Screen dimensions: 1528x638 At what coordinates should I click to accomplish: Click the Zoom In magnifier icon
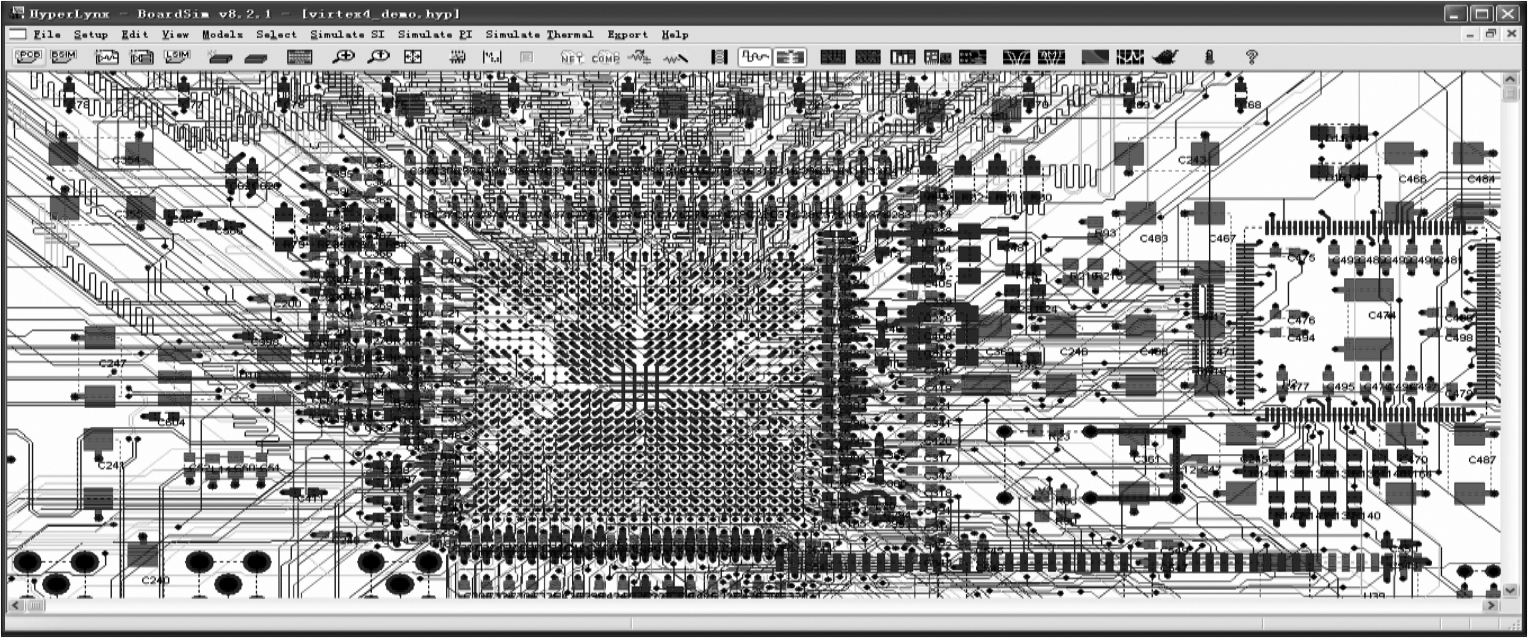[x=344, y=57]
